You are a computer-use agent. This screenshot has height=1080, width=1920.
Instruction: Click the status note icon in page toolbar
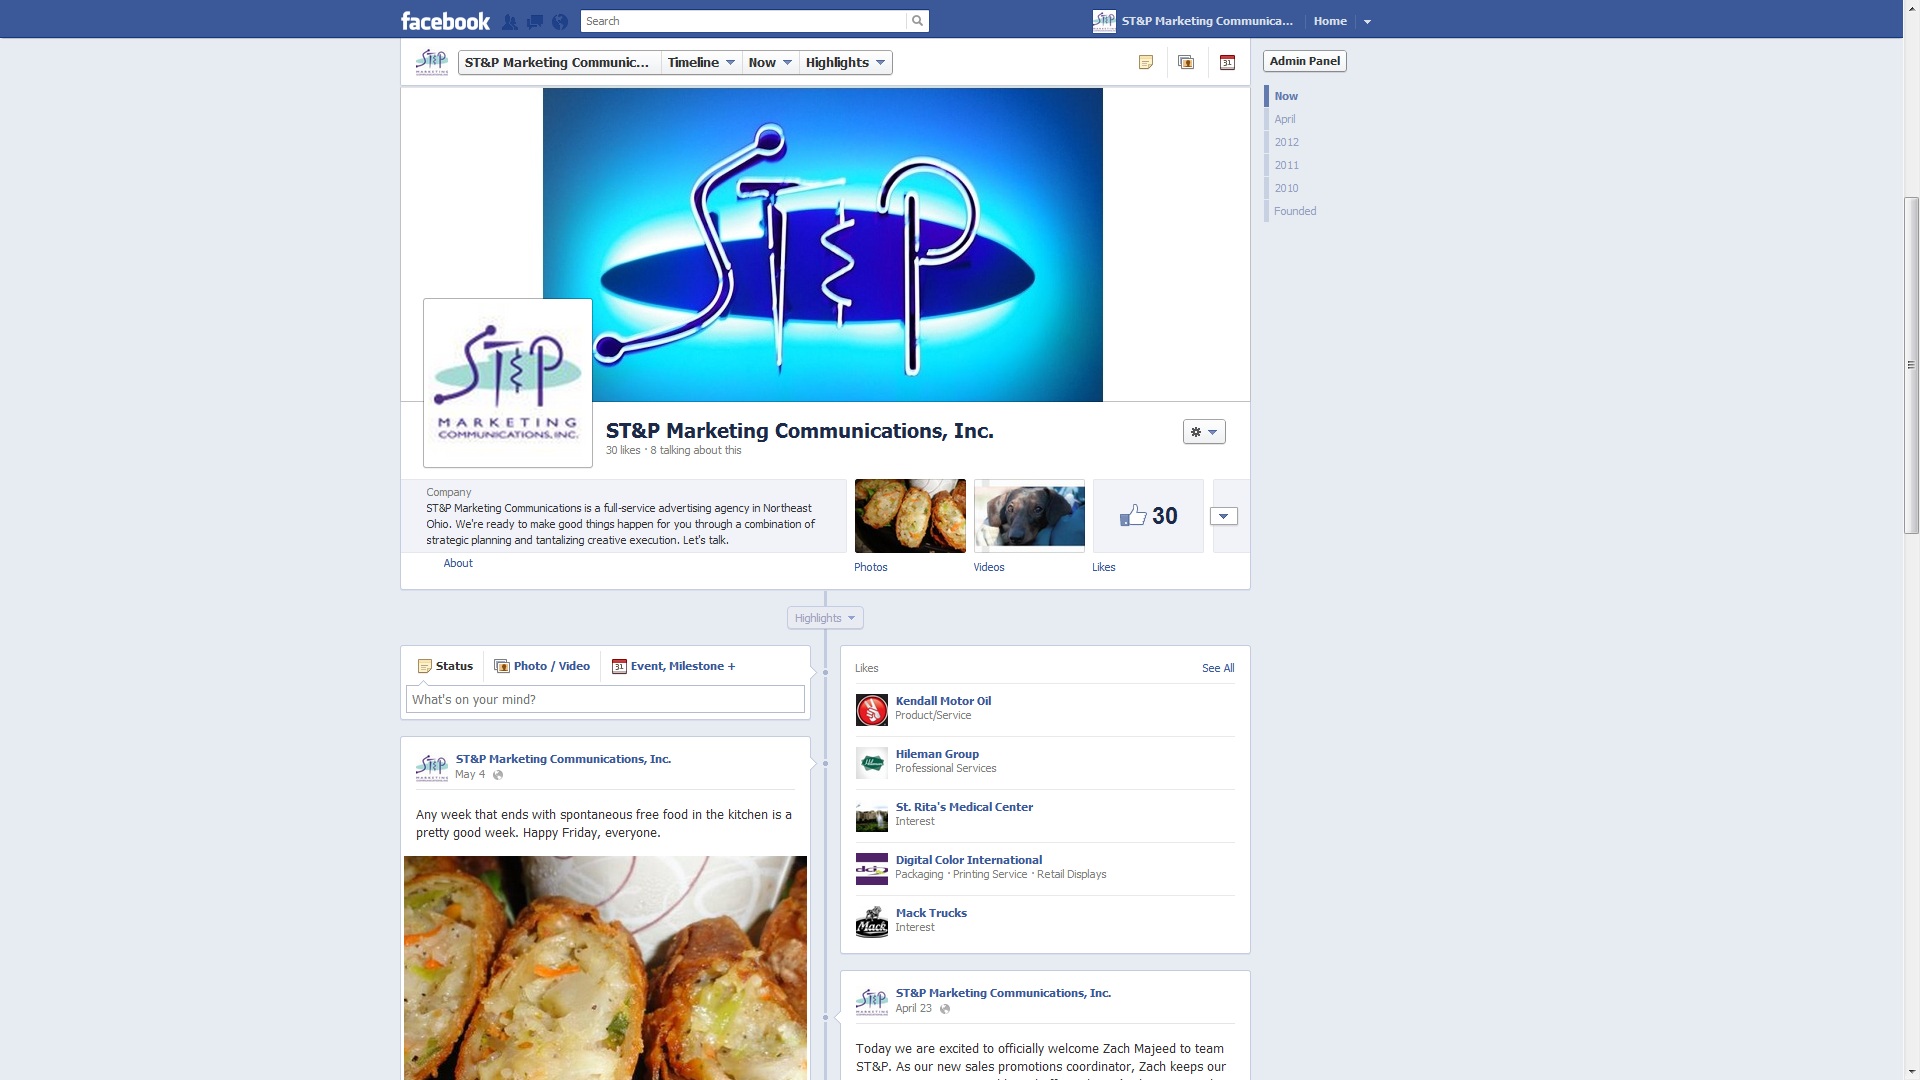point(1146,62)
